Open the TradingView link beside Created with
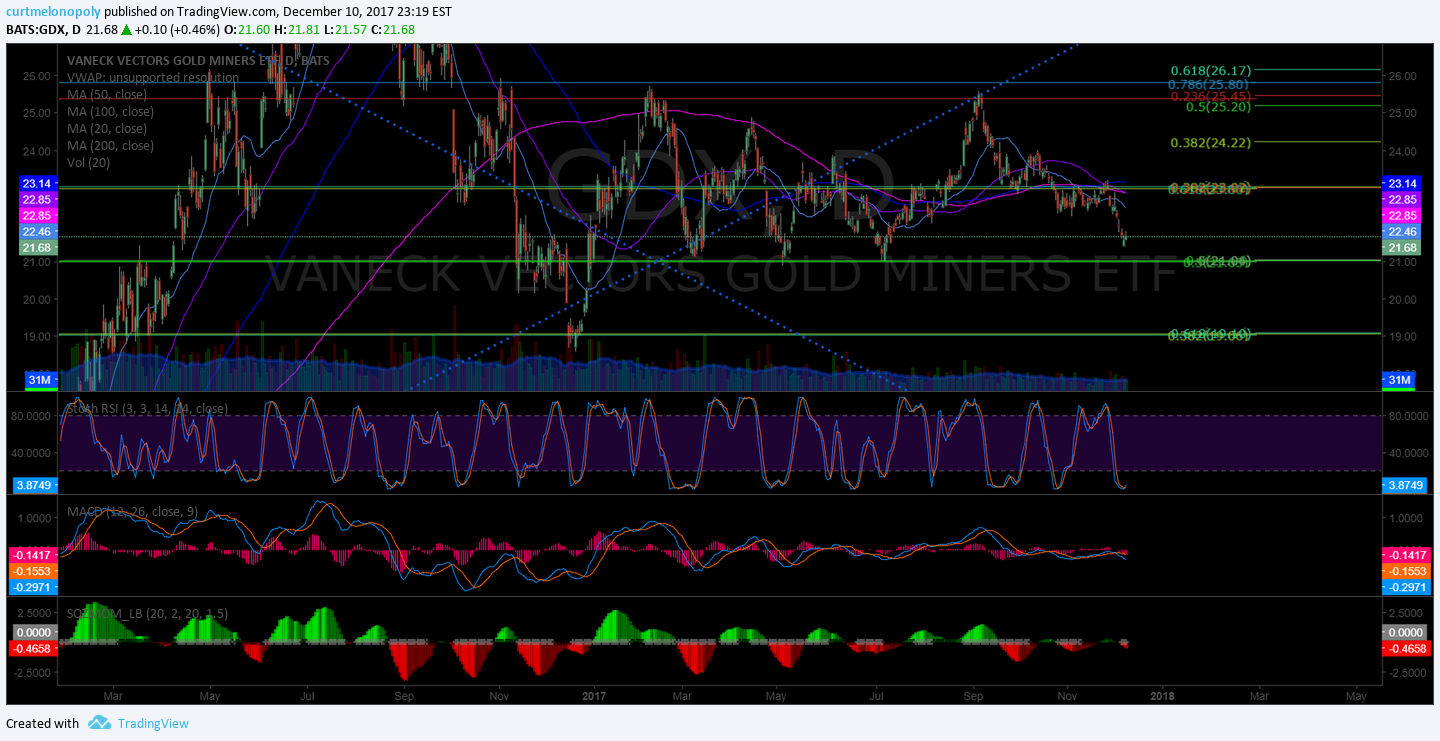 (153, 723)
